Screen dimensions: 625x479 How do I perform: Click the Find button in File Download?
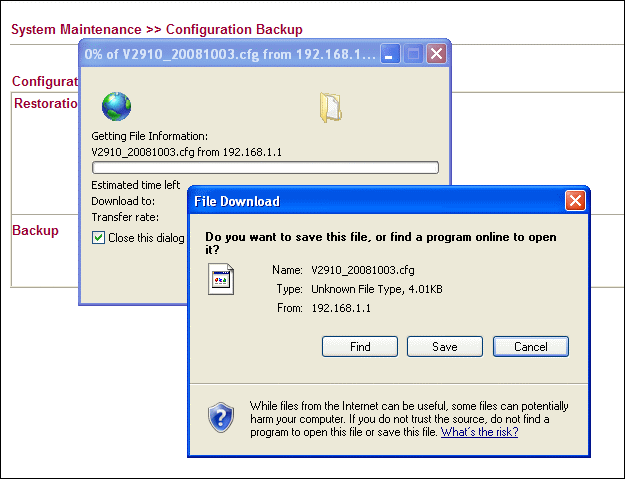click(x=360, y=346)
